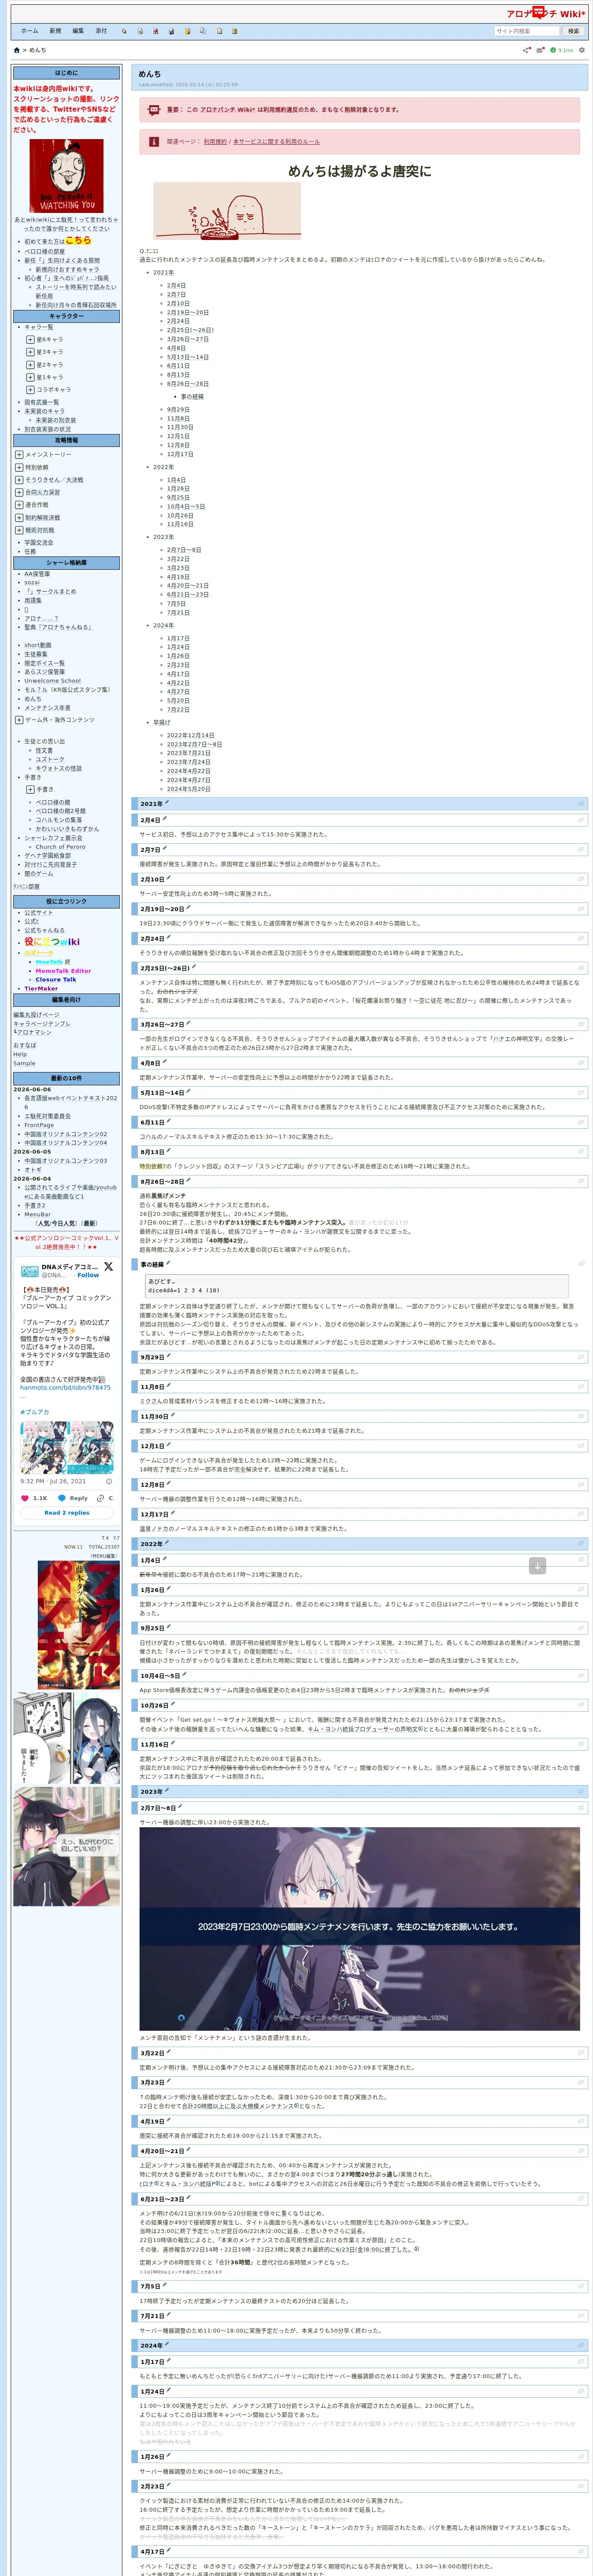
Task: Switch to the 〔最新〕 list
Action: (90, 1223)
